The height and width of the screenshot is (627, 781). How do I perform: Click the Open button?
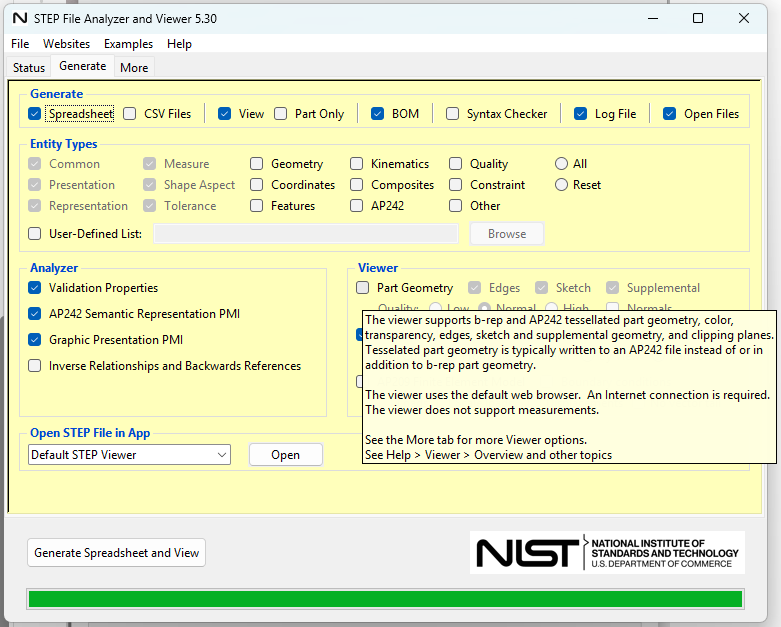point(285,455)
